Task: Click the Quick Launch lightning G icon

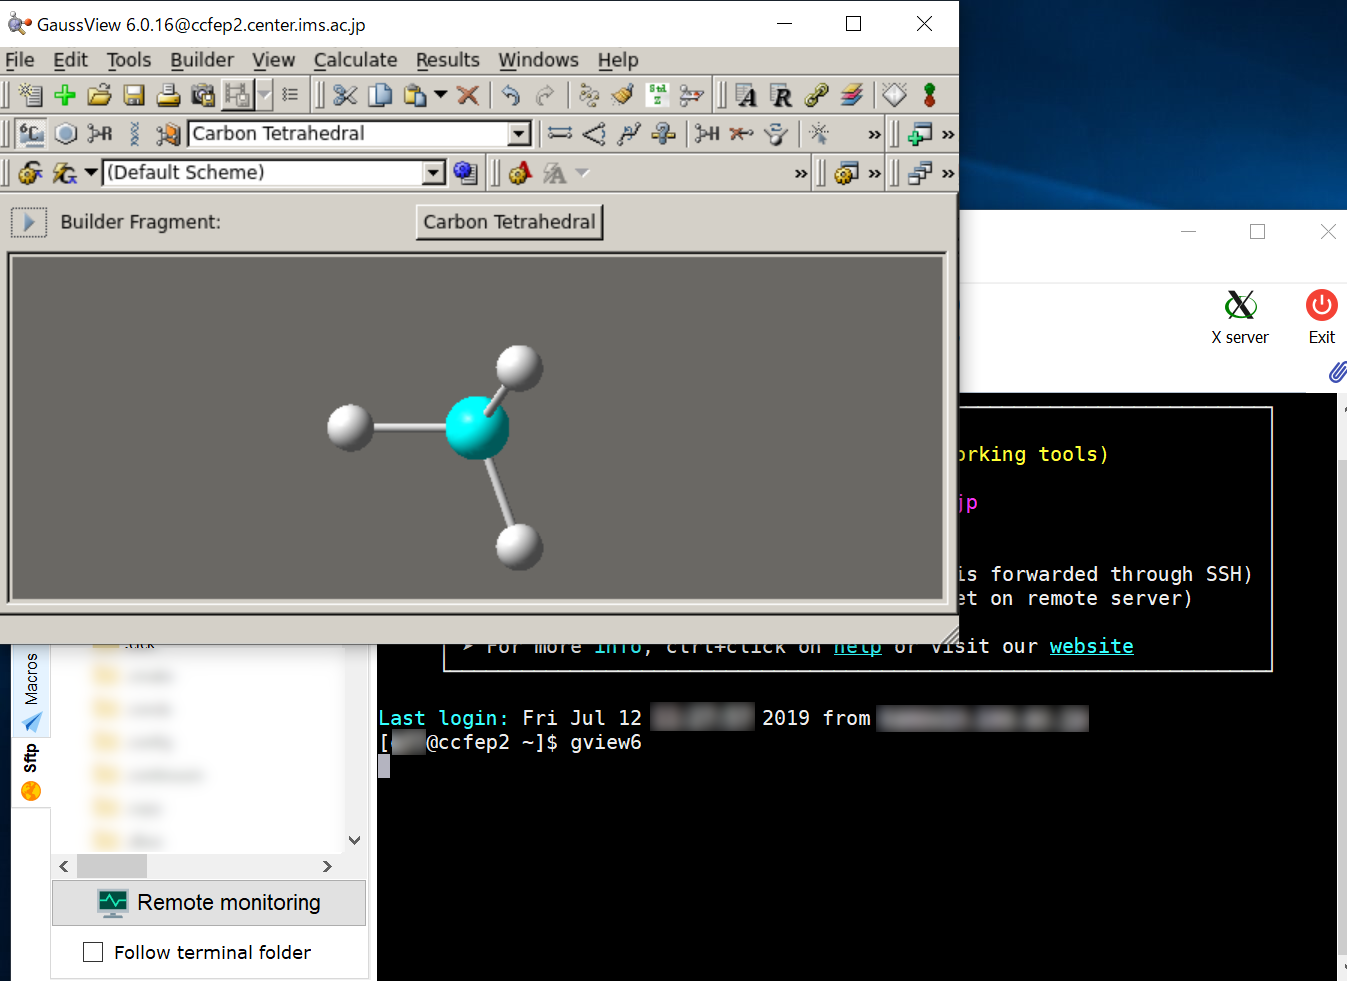Action: (65, 173)
